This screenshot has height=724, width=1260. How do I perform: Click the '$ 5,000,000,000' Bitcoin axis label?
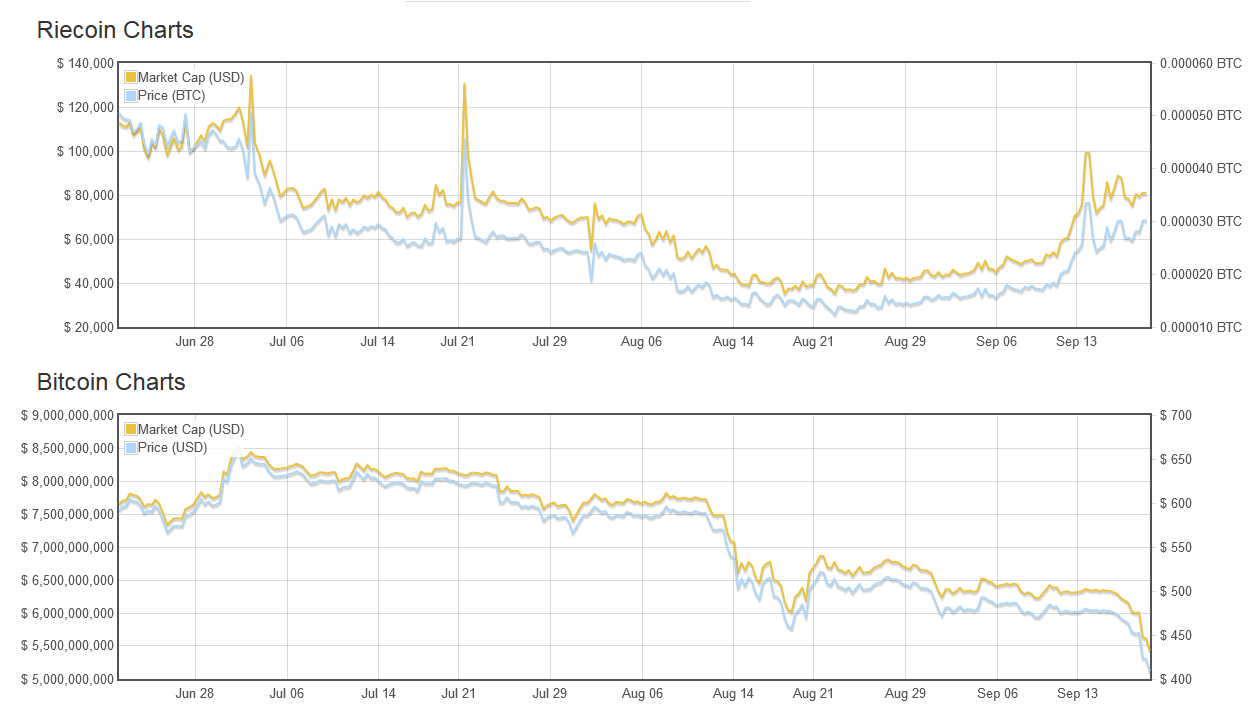coord(67,680)
